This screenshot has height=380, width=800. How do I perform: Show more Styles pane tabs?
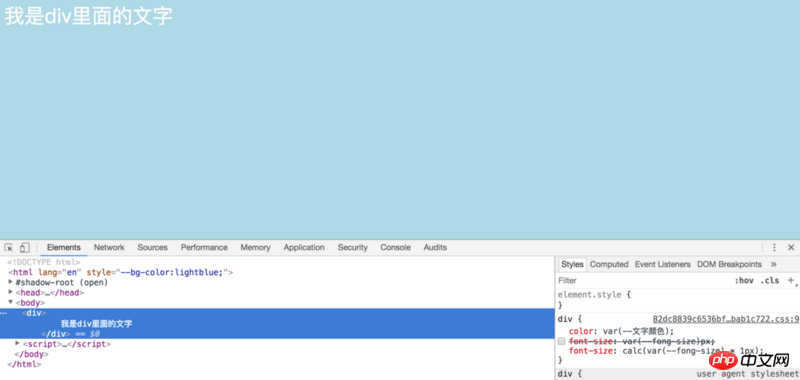(773, 264)
